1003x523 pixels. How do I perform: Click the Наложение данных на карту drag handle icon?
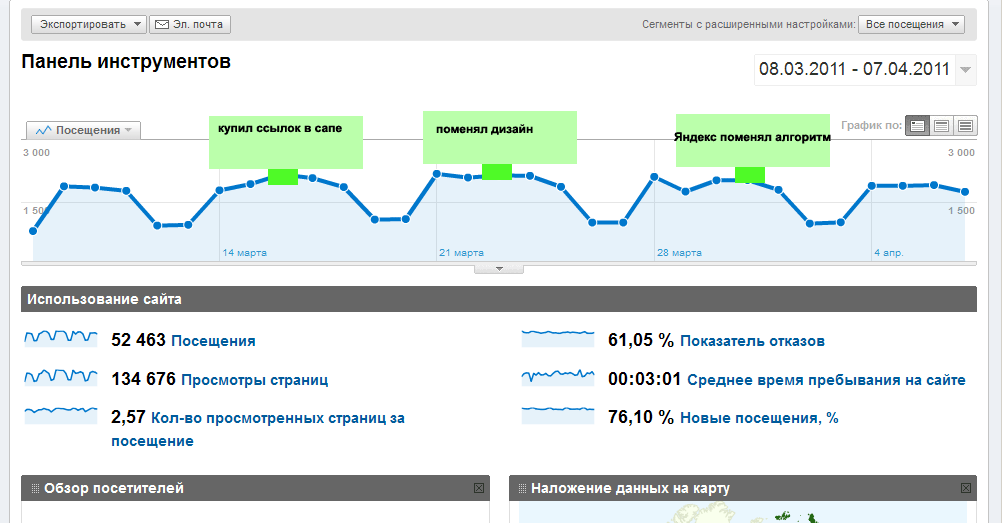(522, 488)
